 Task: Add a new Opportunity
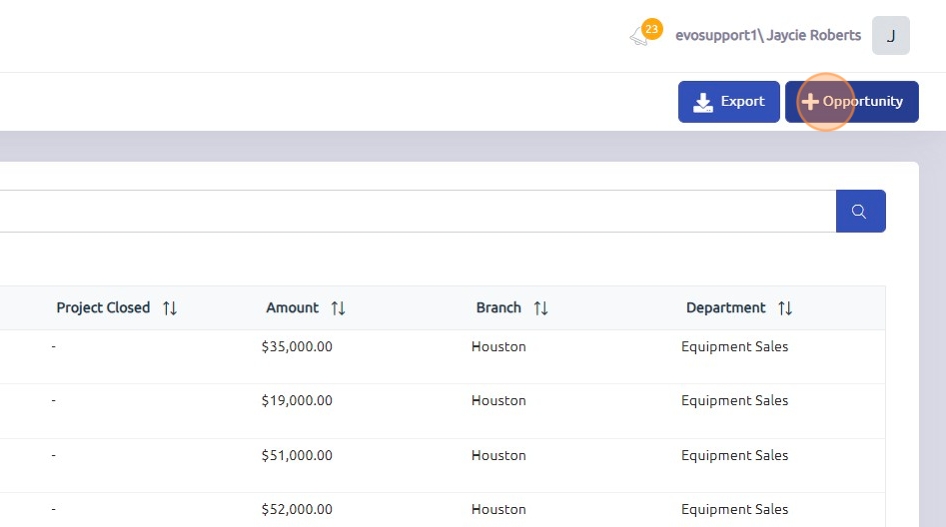coord(852,102)
